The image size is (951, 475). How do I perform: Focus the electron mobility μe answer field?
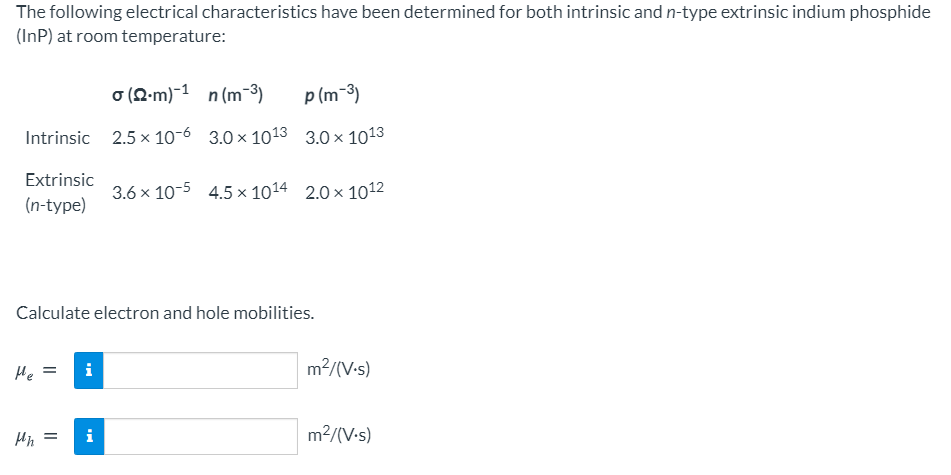point(200,370)
